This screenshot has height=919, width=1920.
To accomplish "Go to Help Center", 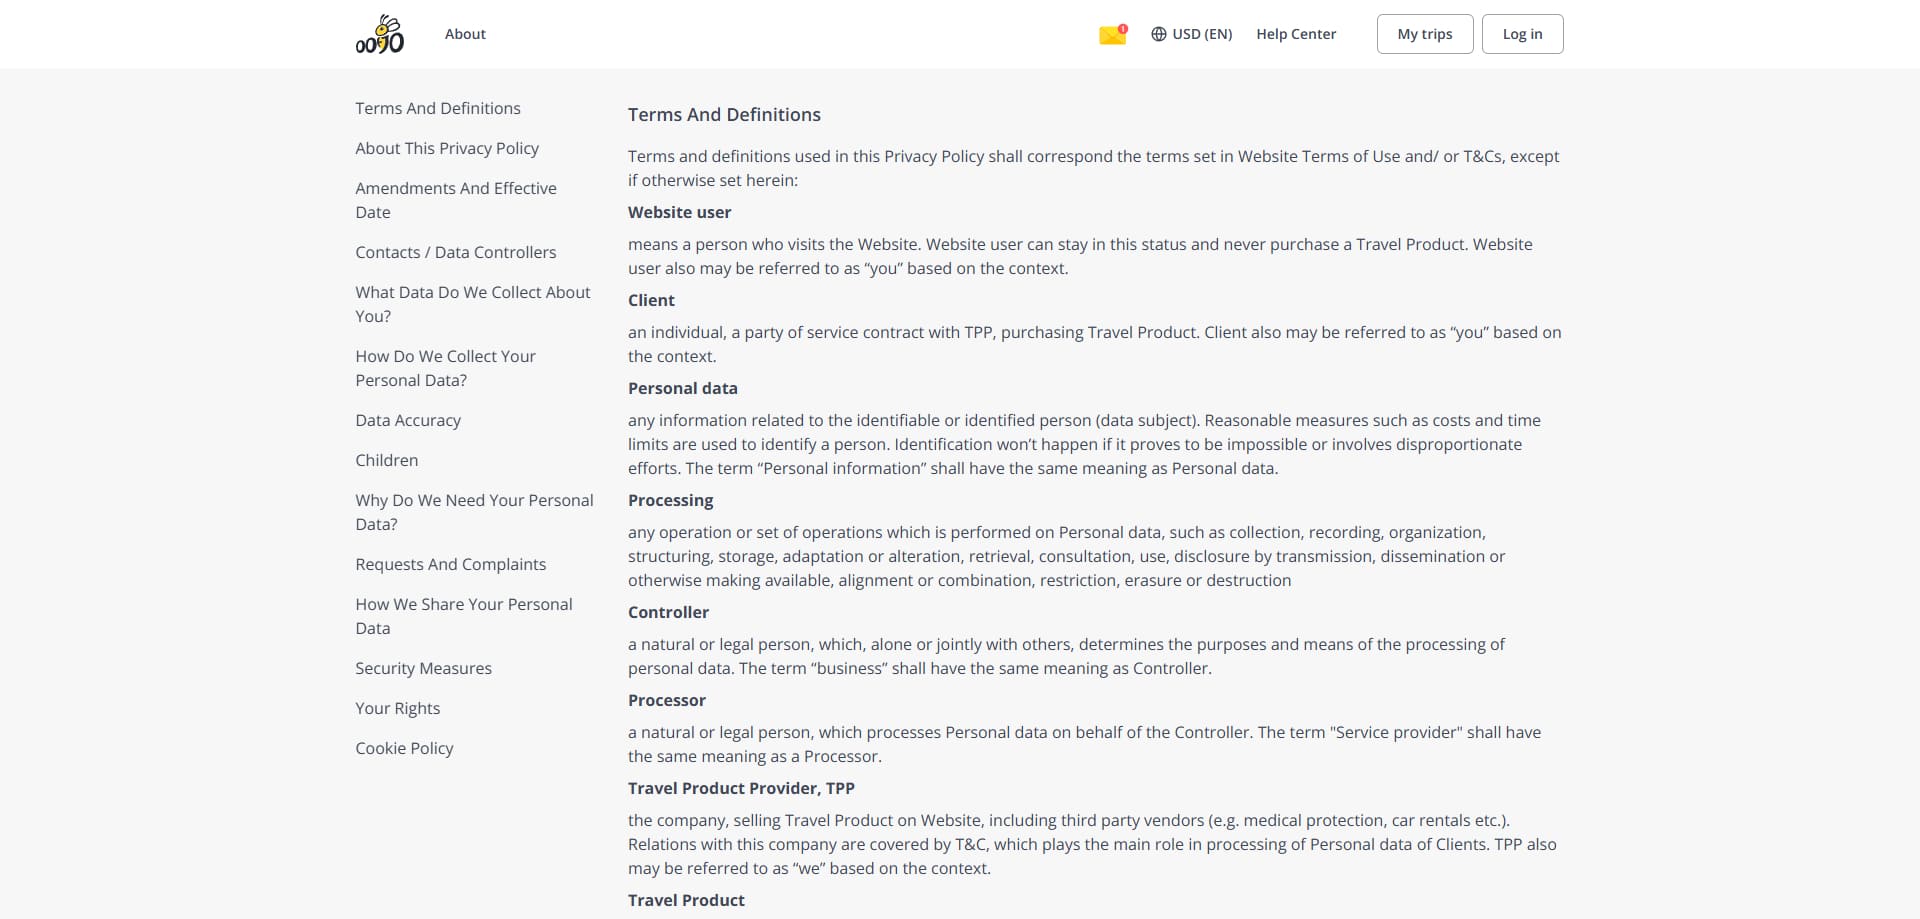I will pos(1296,34).
